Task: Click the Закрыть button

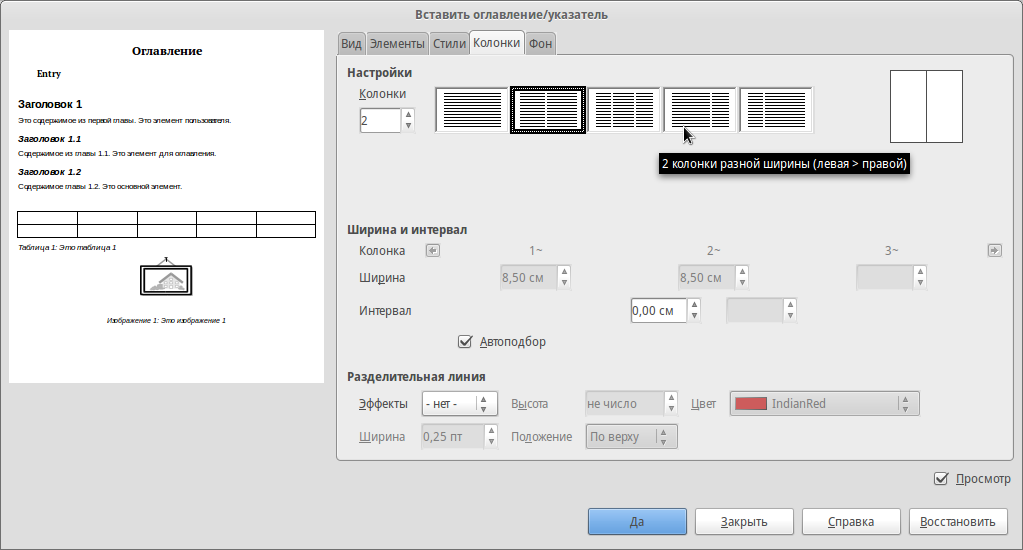Action: [744, 522]
